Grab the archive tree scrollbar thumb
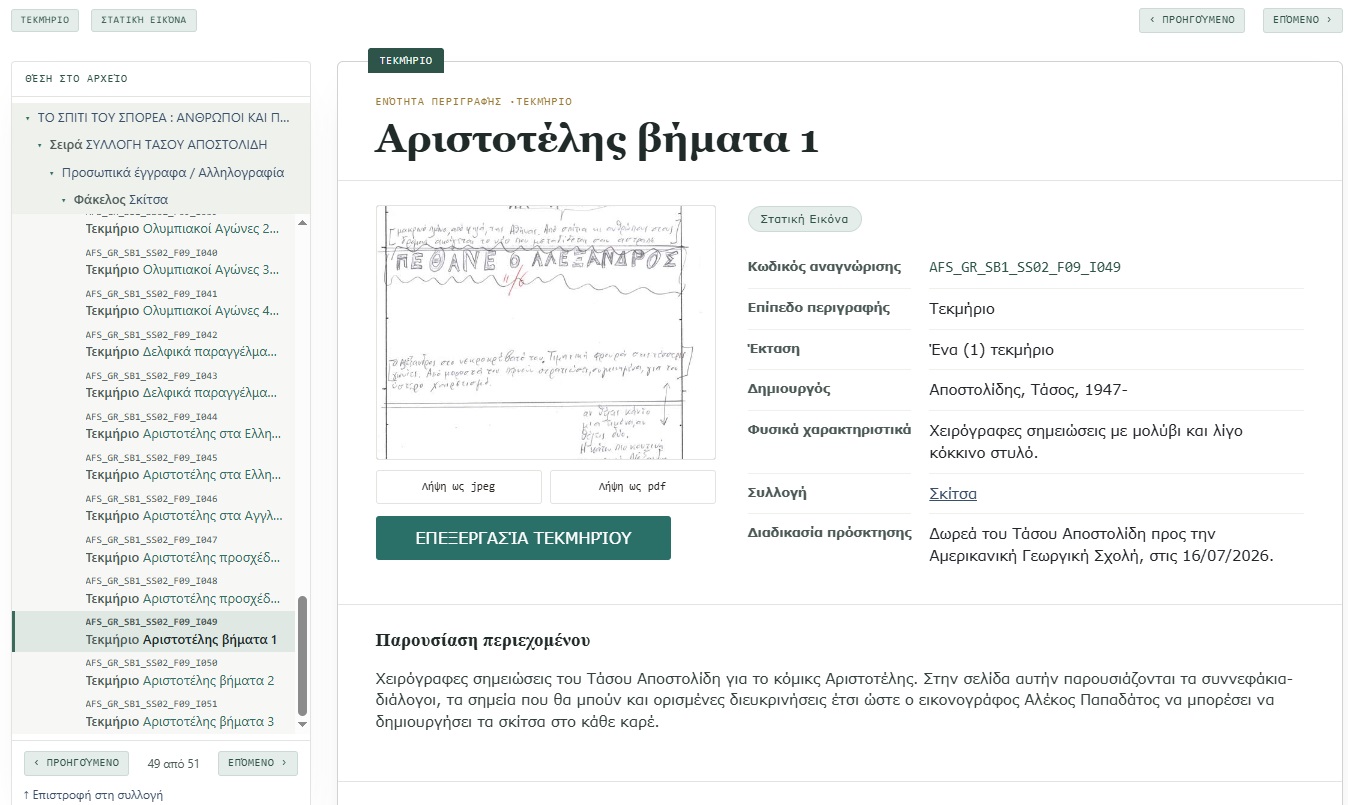 [x=303, y=656]
